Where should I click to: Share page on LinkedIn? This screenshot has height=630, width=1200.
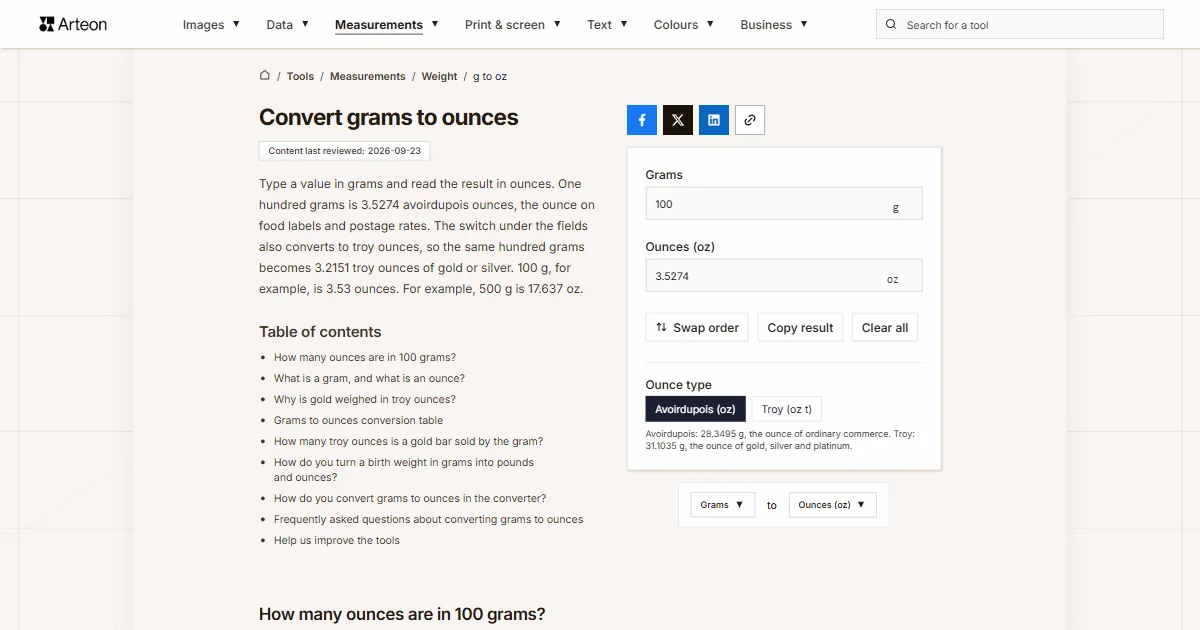coord(714,120)
